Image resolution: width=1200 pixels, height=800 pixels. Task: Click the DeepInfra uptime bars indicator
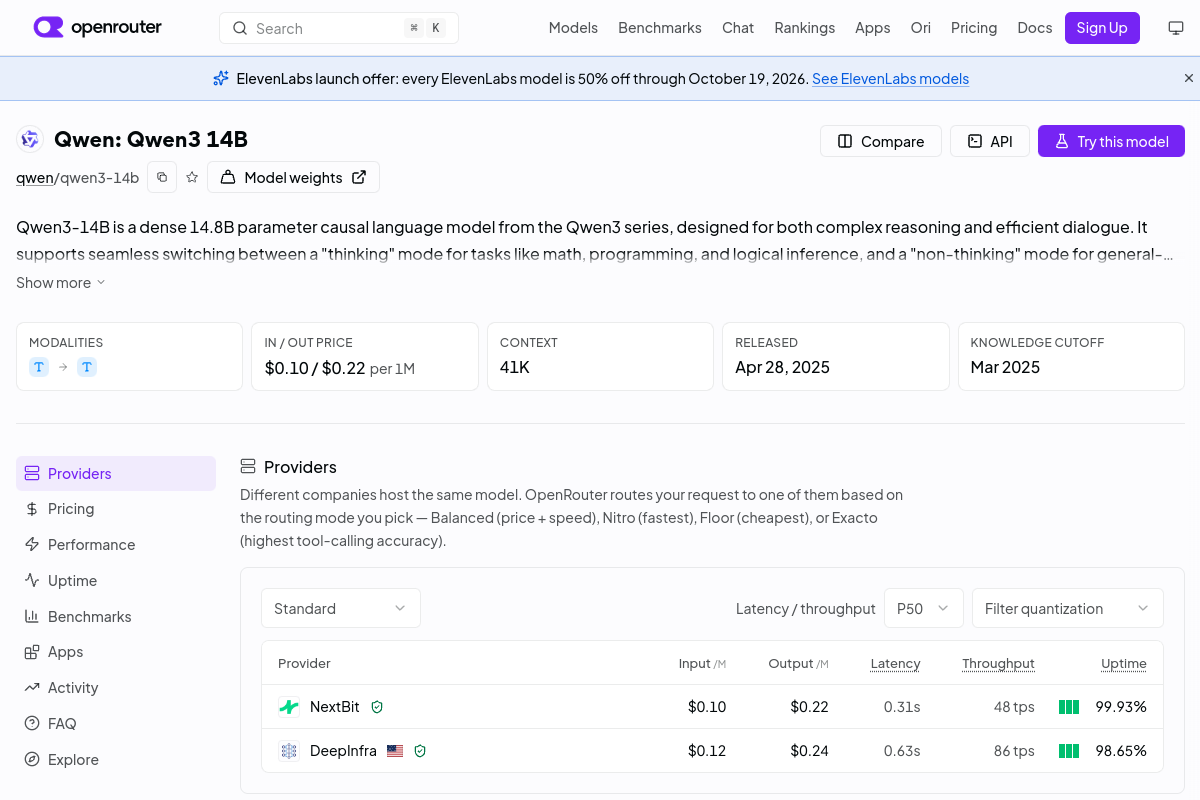tap(1069, 751)
